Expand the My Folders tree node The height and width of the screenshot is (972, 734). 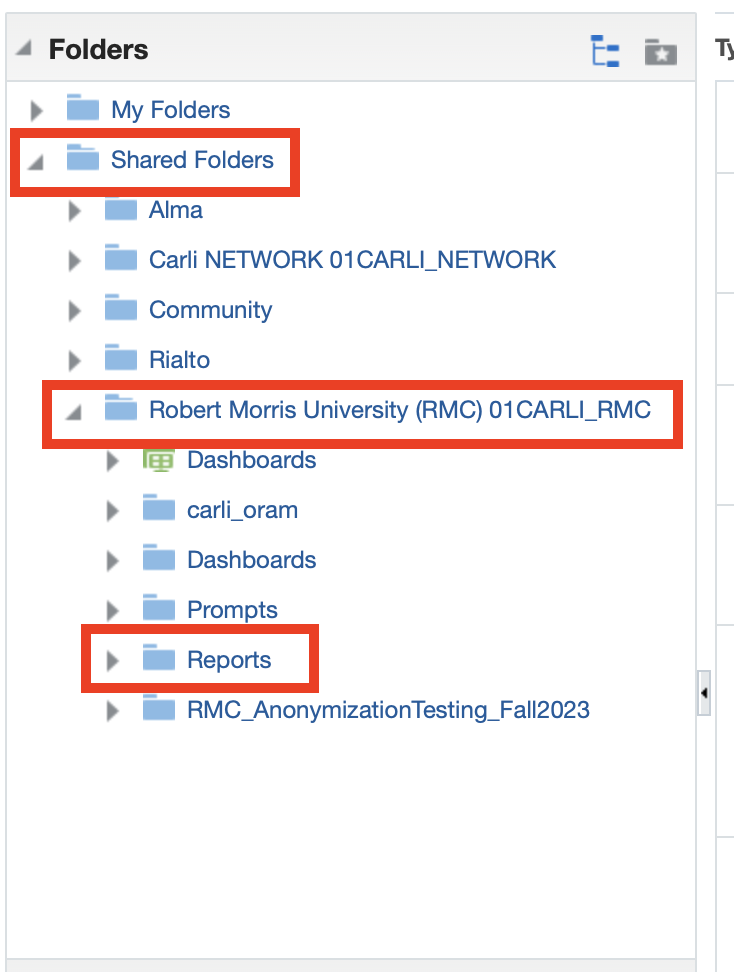tap(37, 110)
